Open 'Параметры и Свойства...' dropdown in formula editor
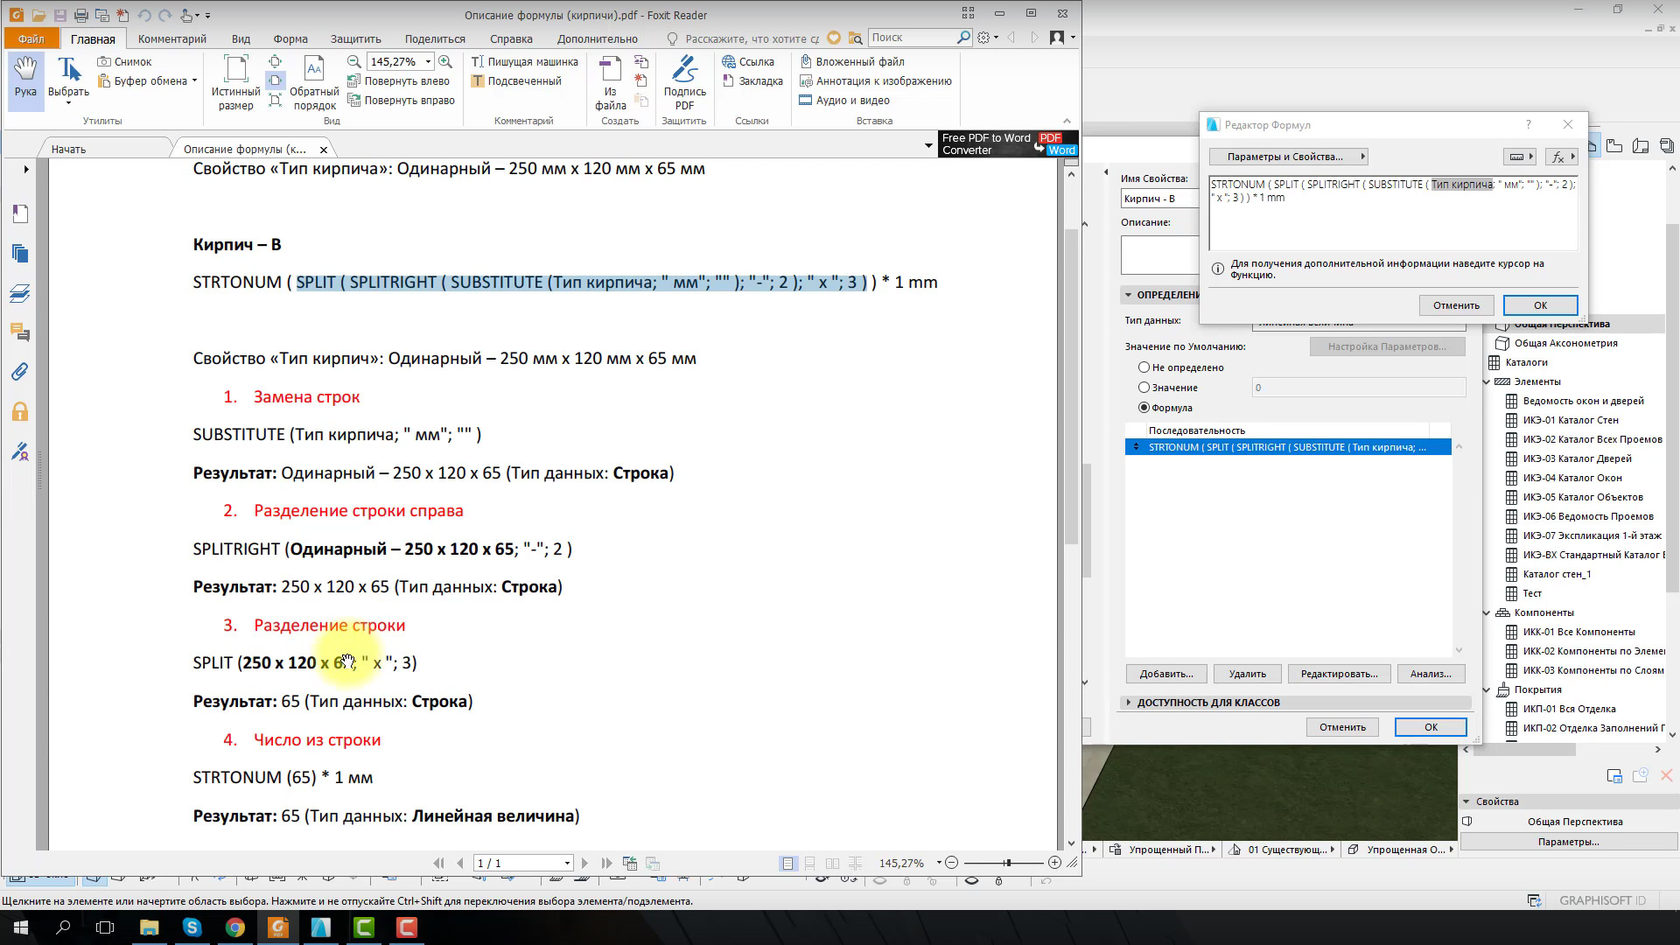The height and width of the screenshot is (945, 1680). pos(1288,157)
